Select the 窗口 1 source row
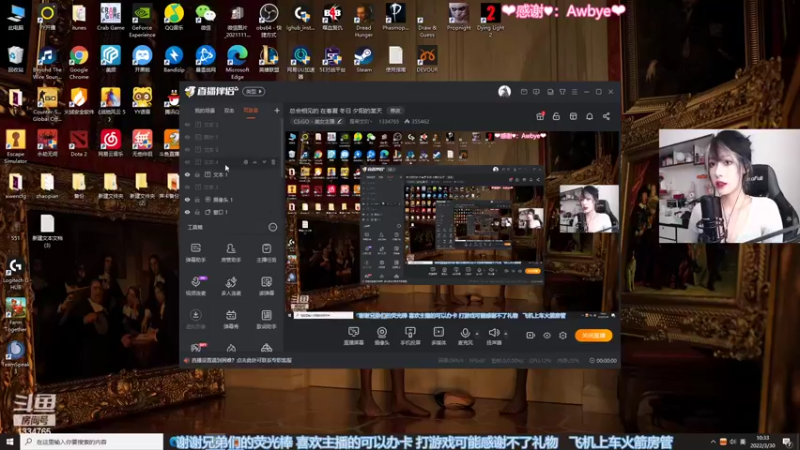The height and width of the screenshot is (450, 800). [x=231, y=212]
